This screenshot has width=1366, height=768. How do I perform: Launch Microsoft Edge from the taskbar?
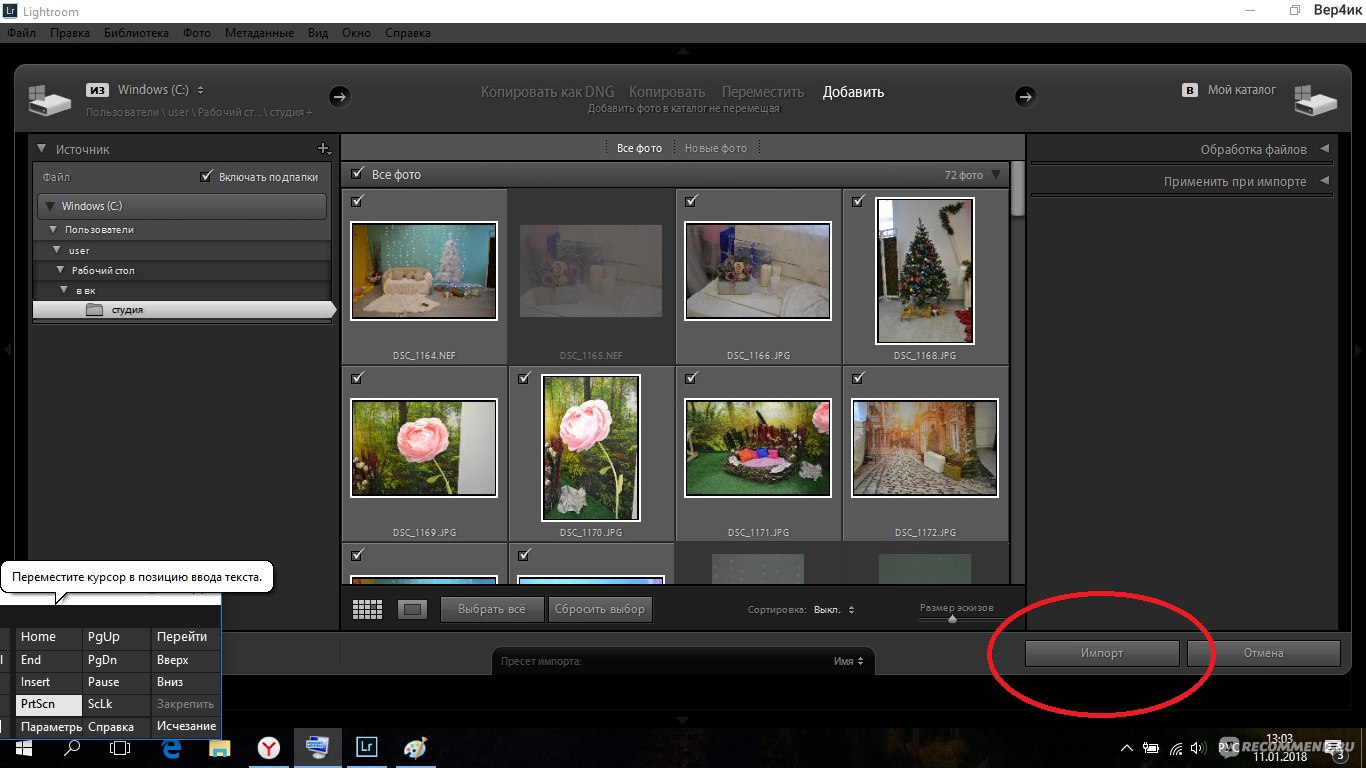[x=171, y=747]
